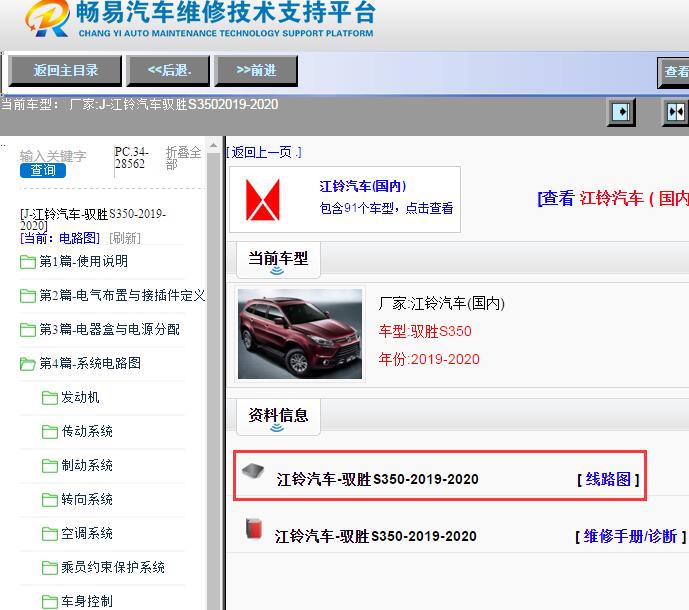Click the gray chip icon beside 线路图 entry
689x610 pixels.
tap(254, 471)
